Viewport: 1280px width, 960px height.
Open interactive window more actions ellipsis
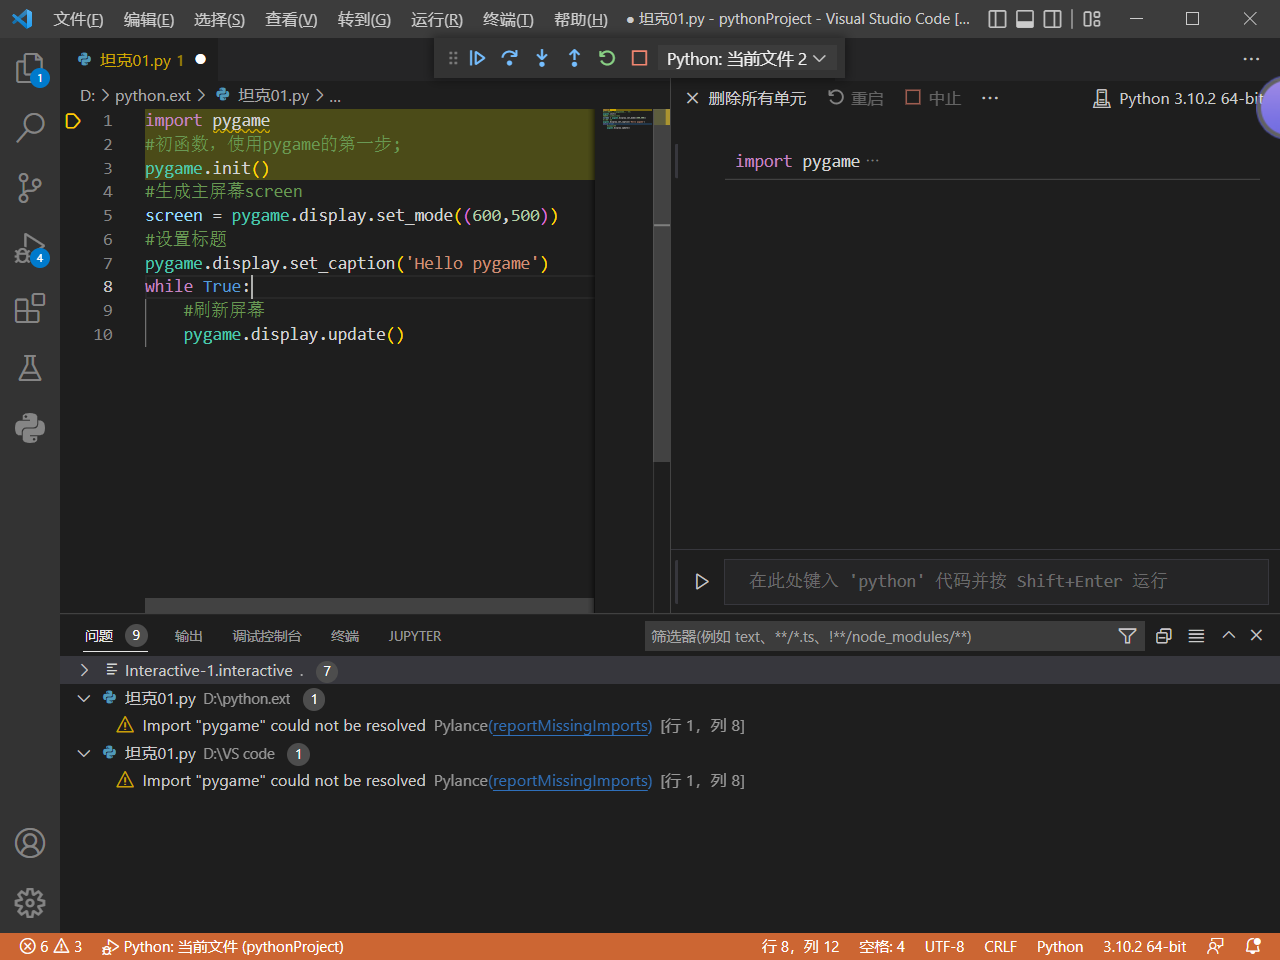[990, 98]
